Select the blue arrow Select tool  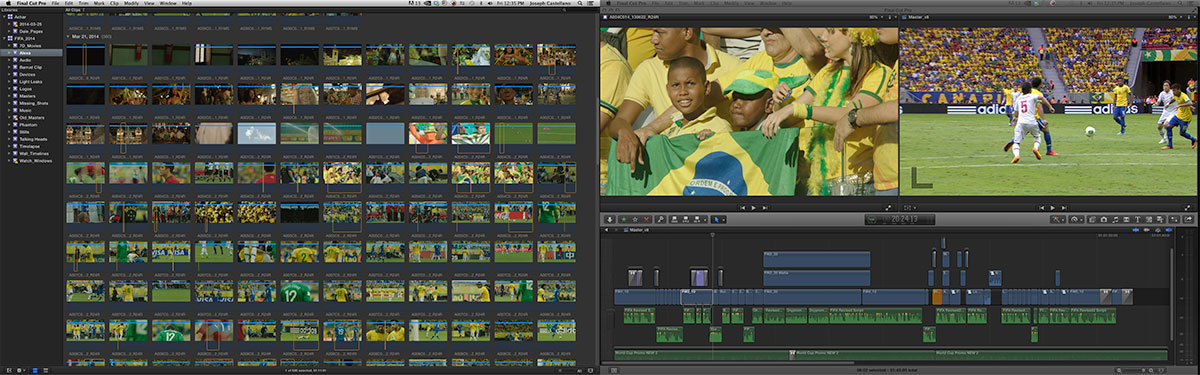click(715, 219)
